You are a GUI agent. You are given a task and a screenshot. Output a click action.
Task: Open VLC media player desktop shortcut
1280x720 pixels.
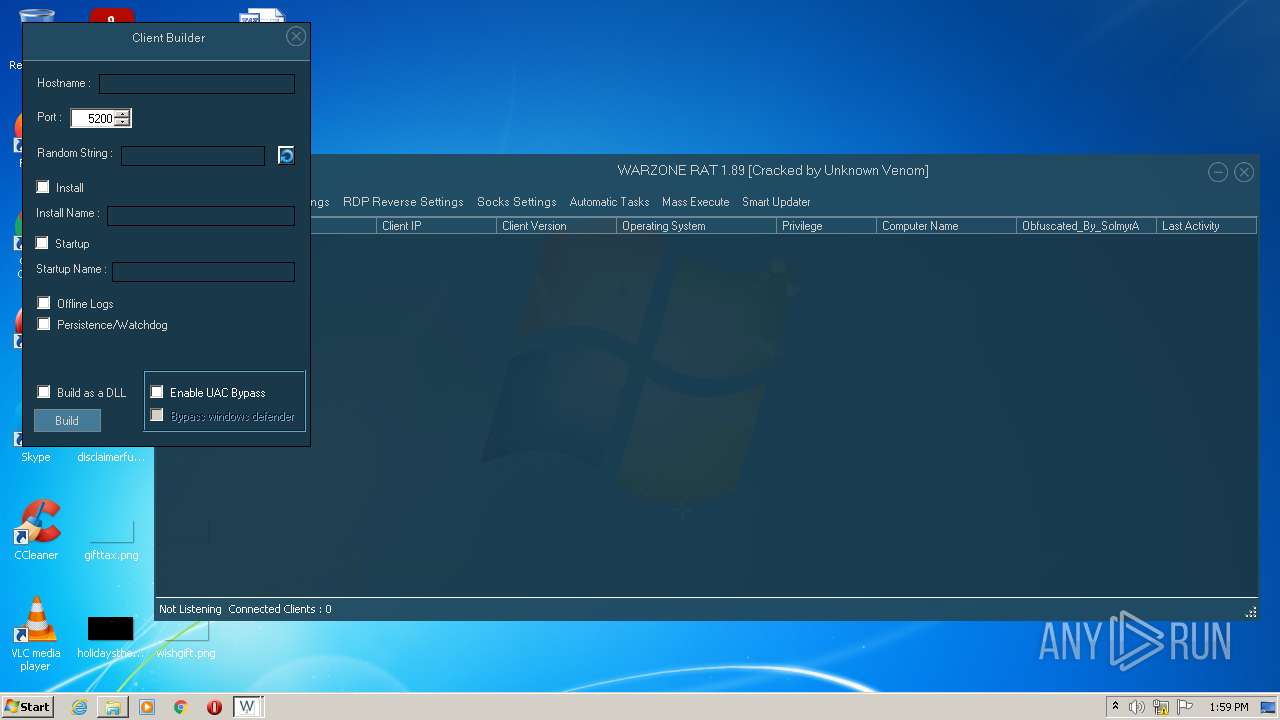pos(36,634)
